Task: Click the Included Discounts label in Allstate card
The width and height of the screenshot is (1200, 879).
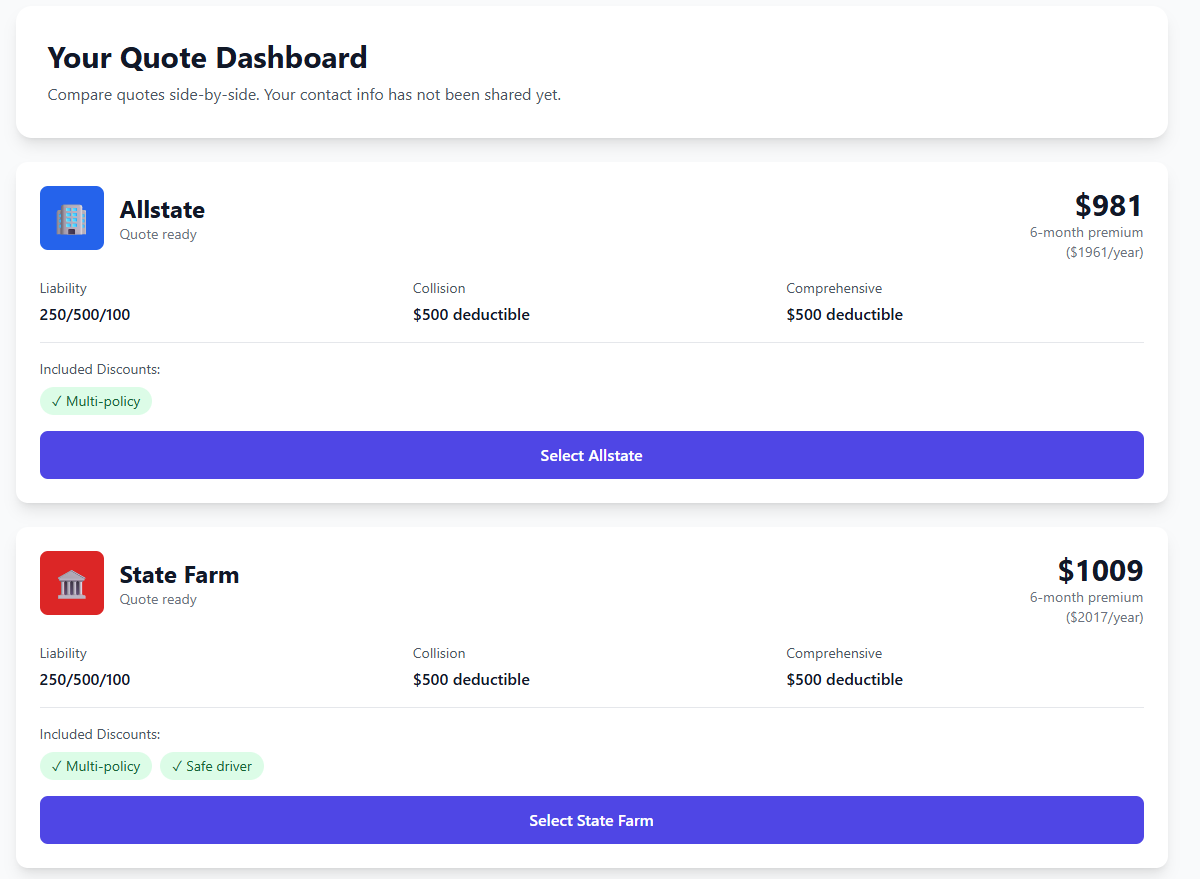Action: tap(100, 370)
